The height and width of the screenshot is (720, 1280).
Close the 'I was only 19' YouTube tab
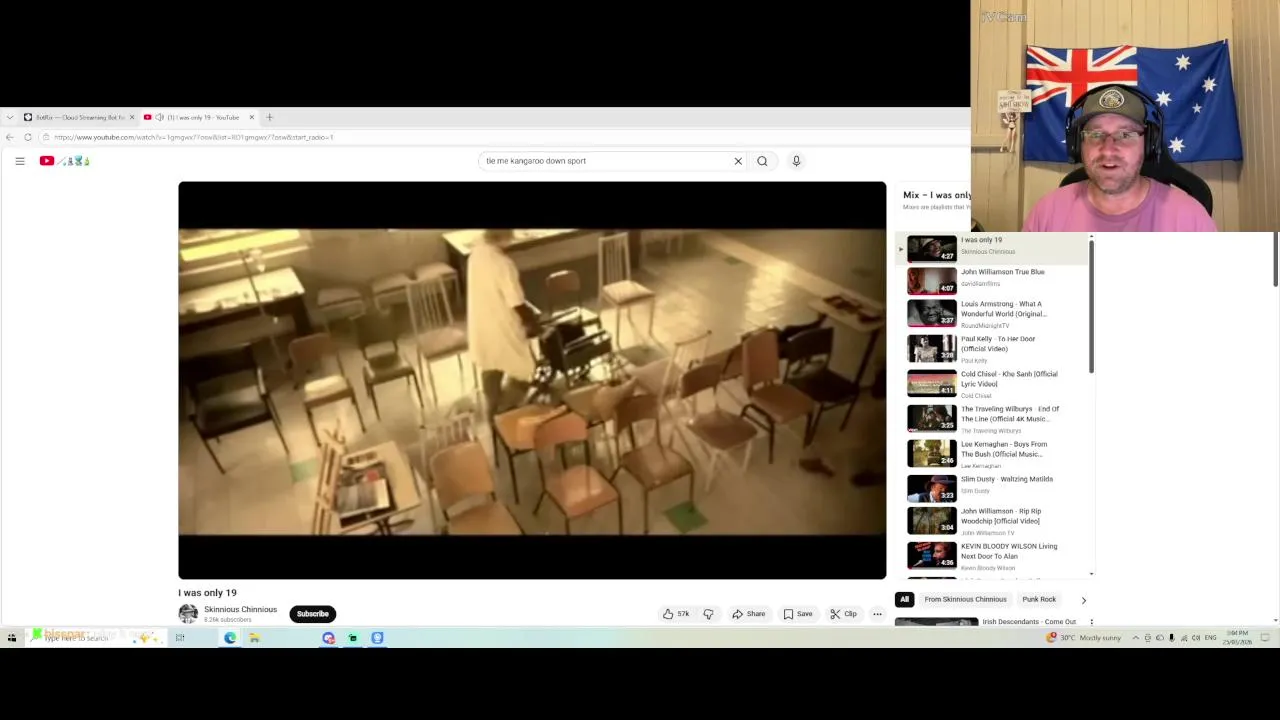click(251, 117)
